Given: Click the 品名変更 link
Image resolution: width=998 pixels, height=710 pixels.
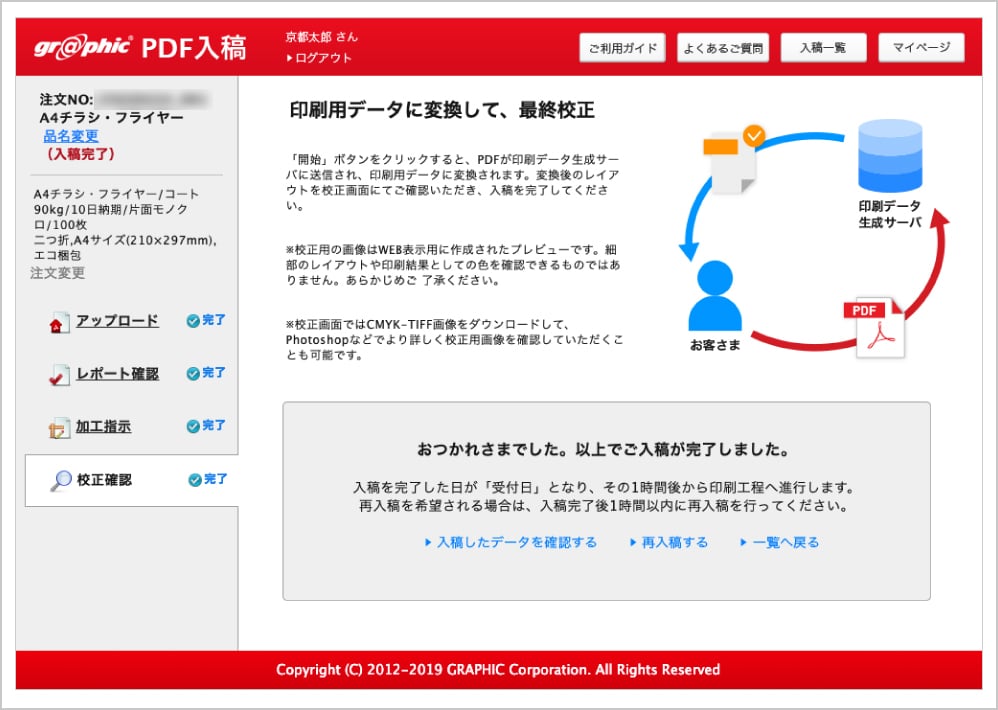Looking at the screenshot, I should pos(71,136).
